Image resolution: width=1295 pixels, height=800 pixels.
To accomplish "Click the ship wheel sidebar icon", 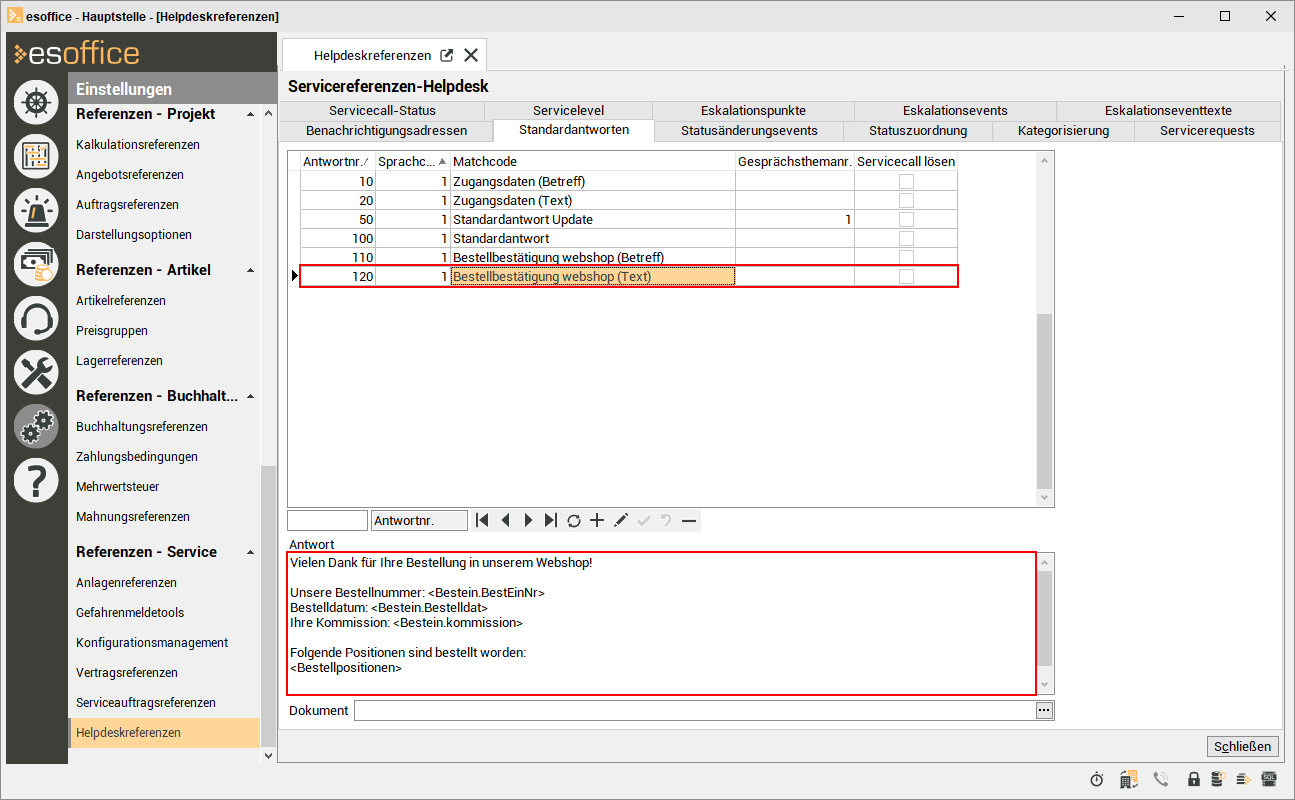I will 36,103.
